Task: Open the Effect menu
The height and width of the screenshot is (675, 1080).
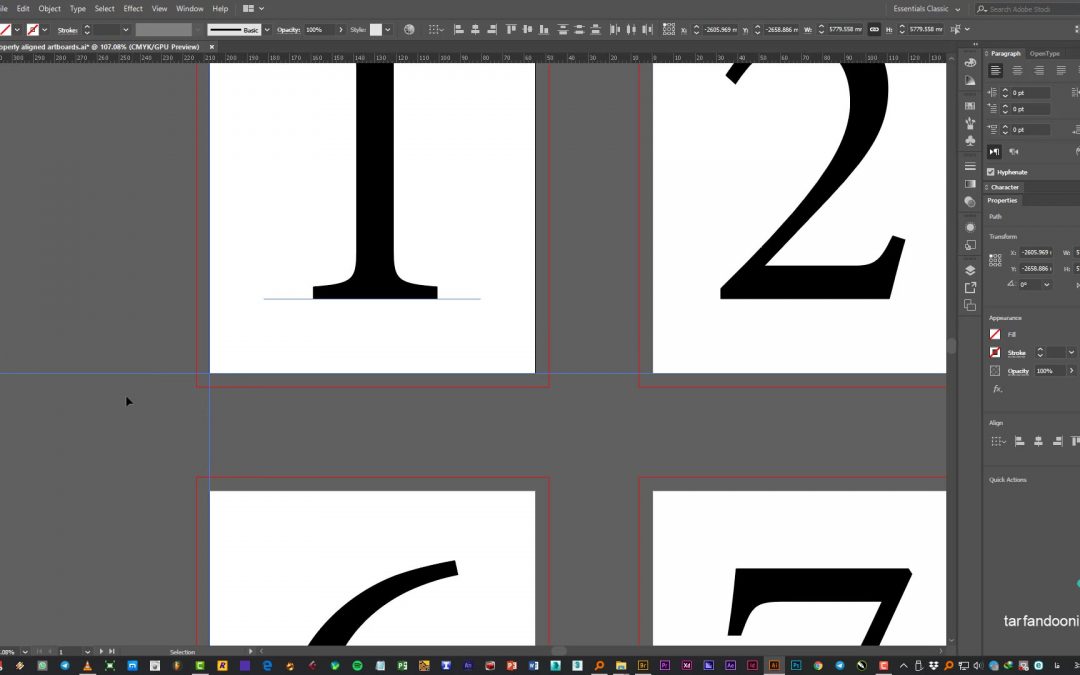Action: [133, 8]
